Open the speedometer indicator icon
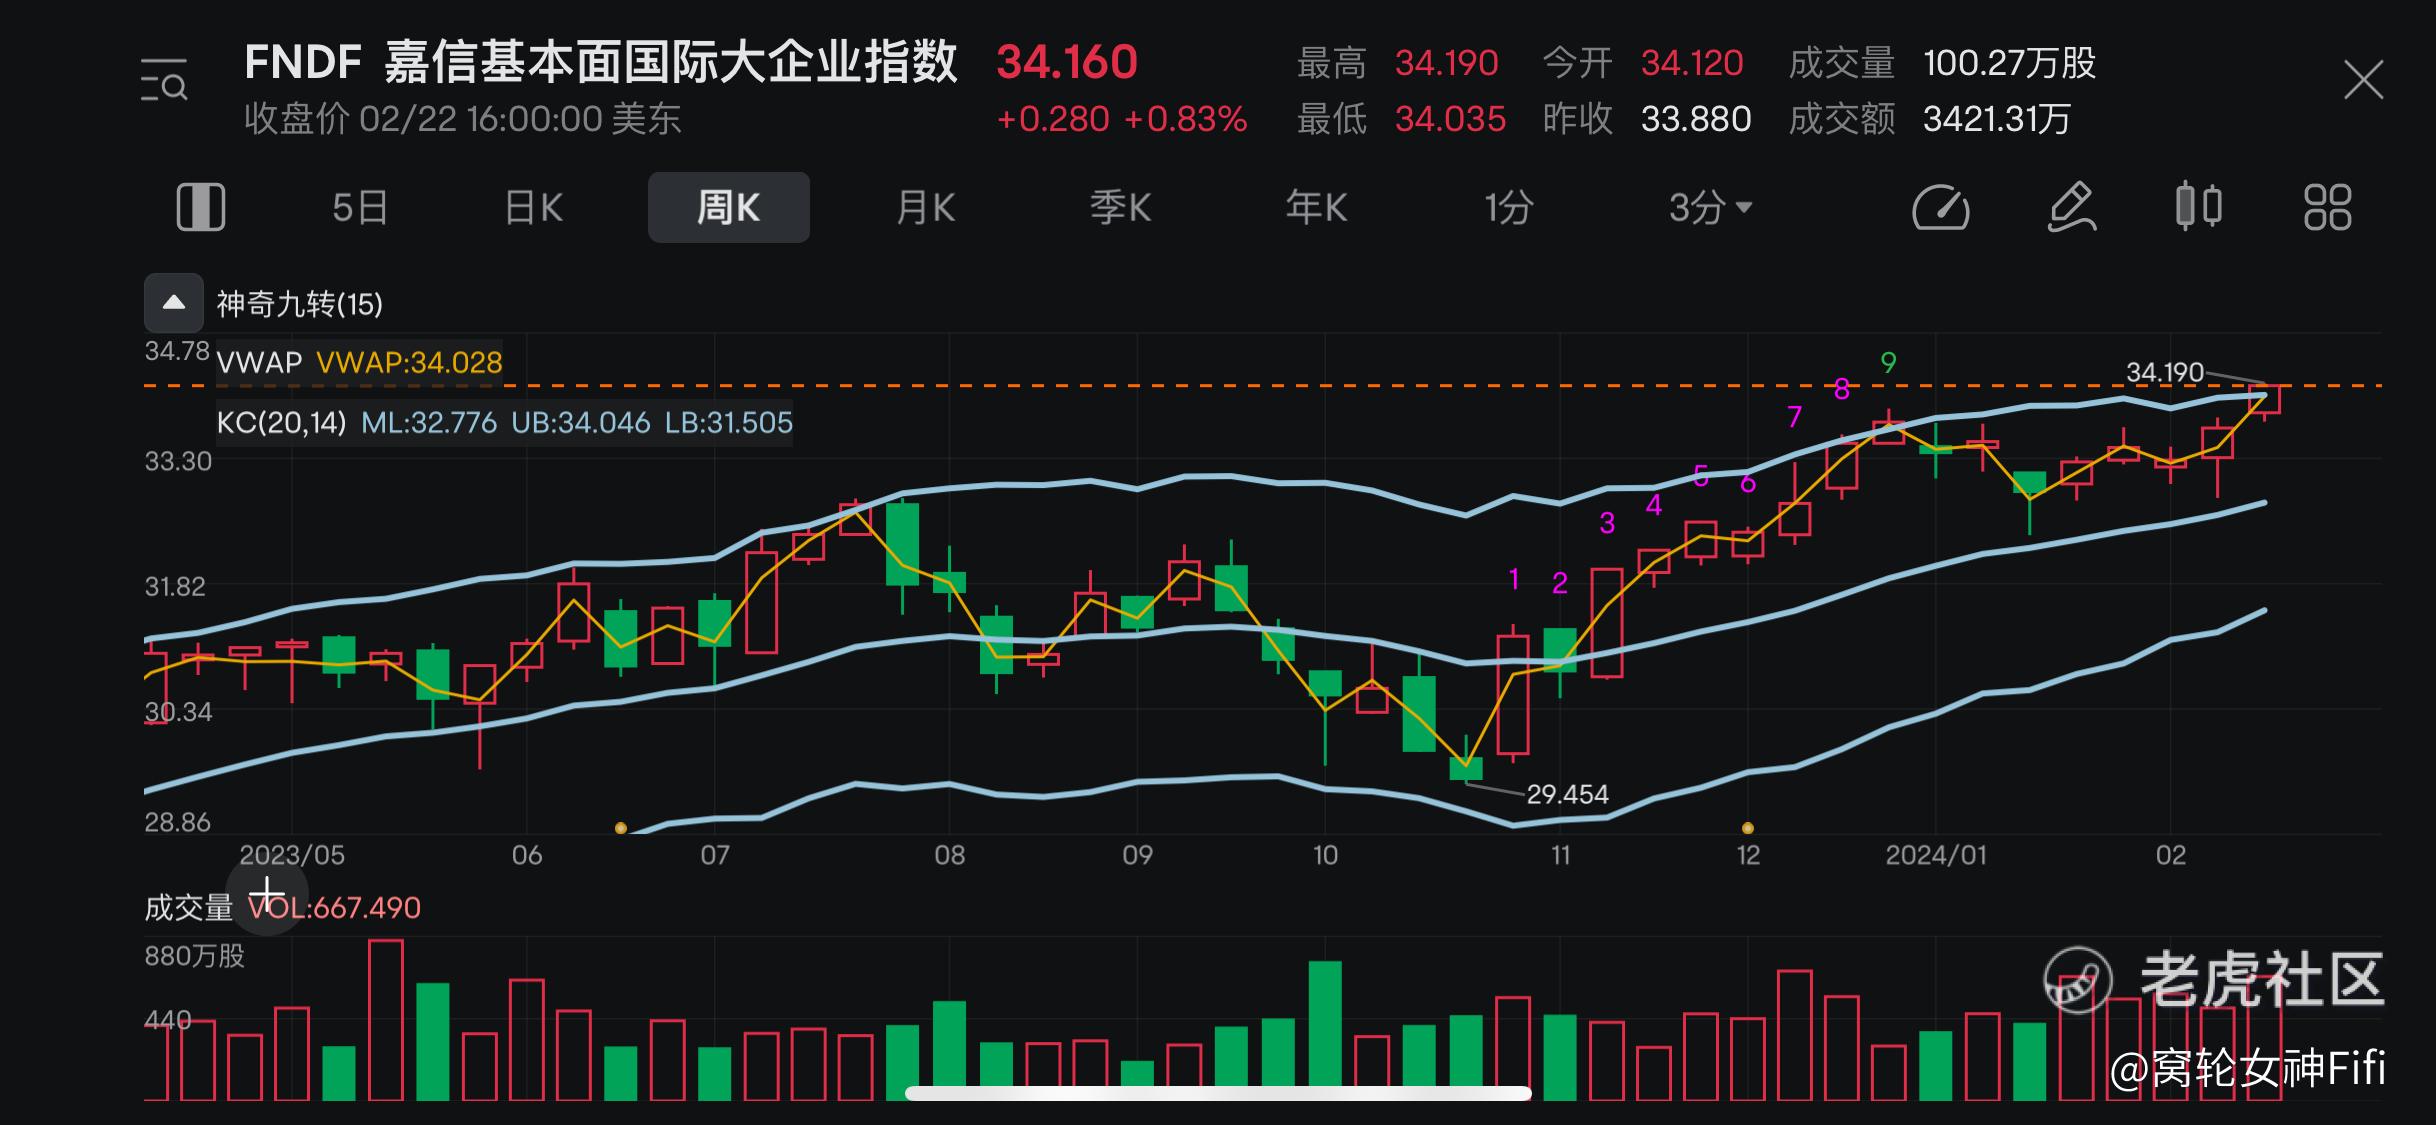2436x1125 pixels. coord(1941,208)
